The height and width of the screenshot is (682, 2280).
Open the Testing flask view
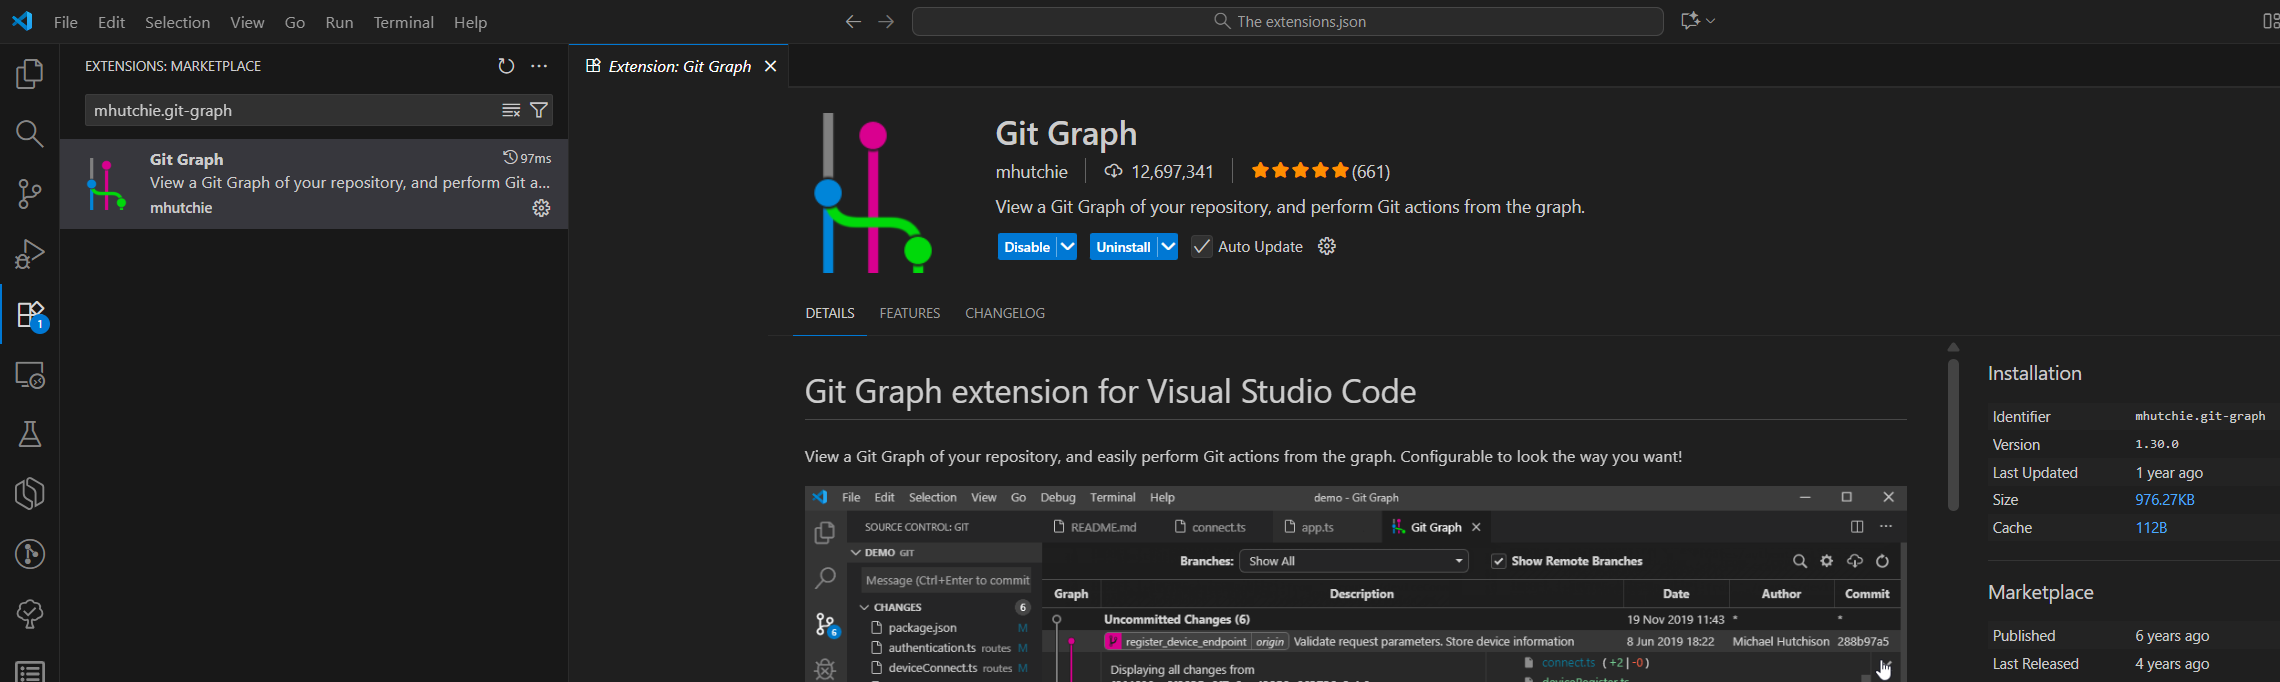(30, 434)
